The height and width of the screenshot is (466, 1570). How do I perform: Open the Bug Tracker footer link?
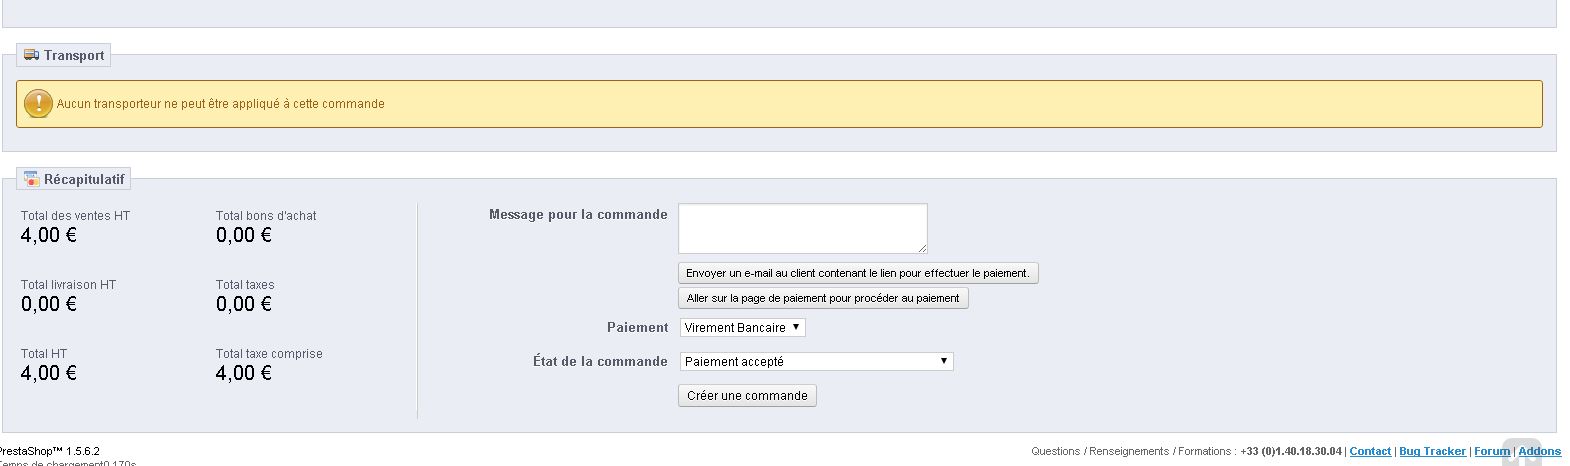coord(1432,451)
